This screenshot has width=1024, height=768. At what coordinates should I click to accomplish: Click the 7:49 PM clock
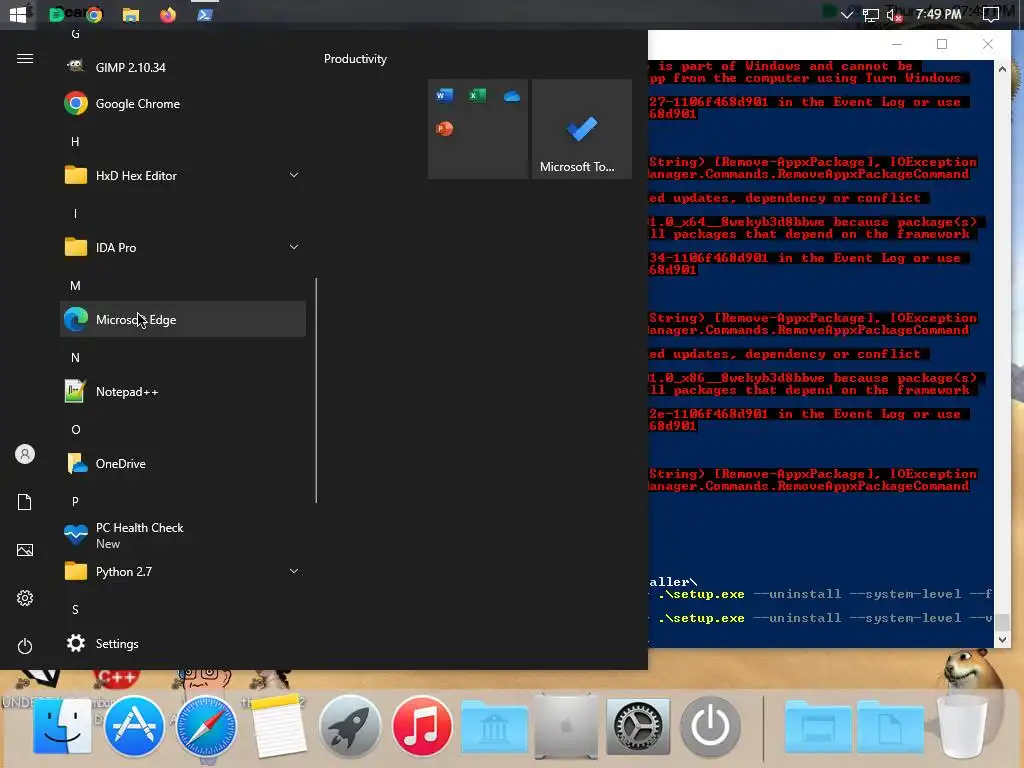[x=938, y=14]
